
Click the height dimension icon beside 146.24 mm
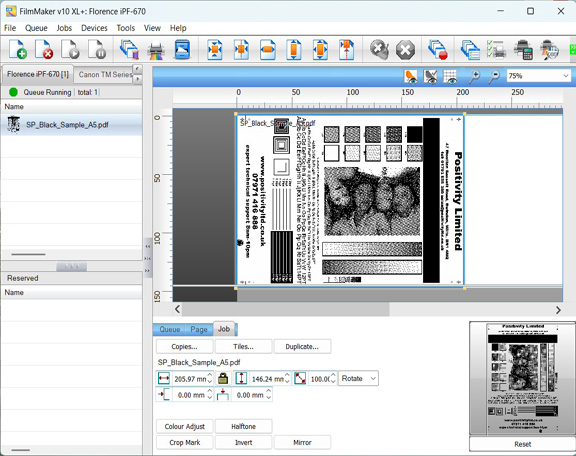(x=241, y=378)
